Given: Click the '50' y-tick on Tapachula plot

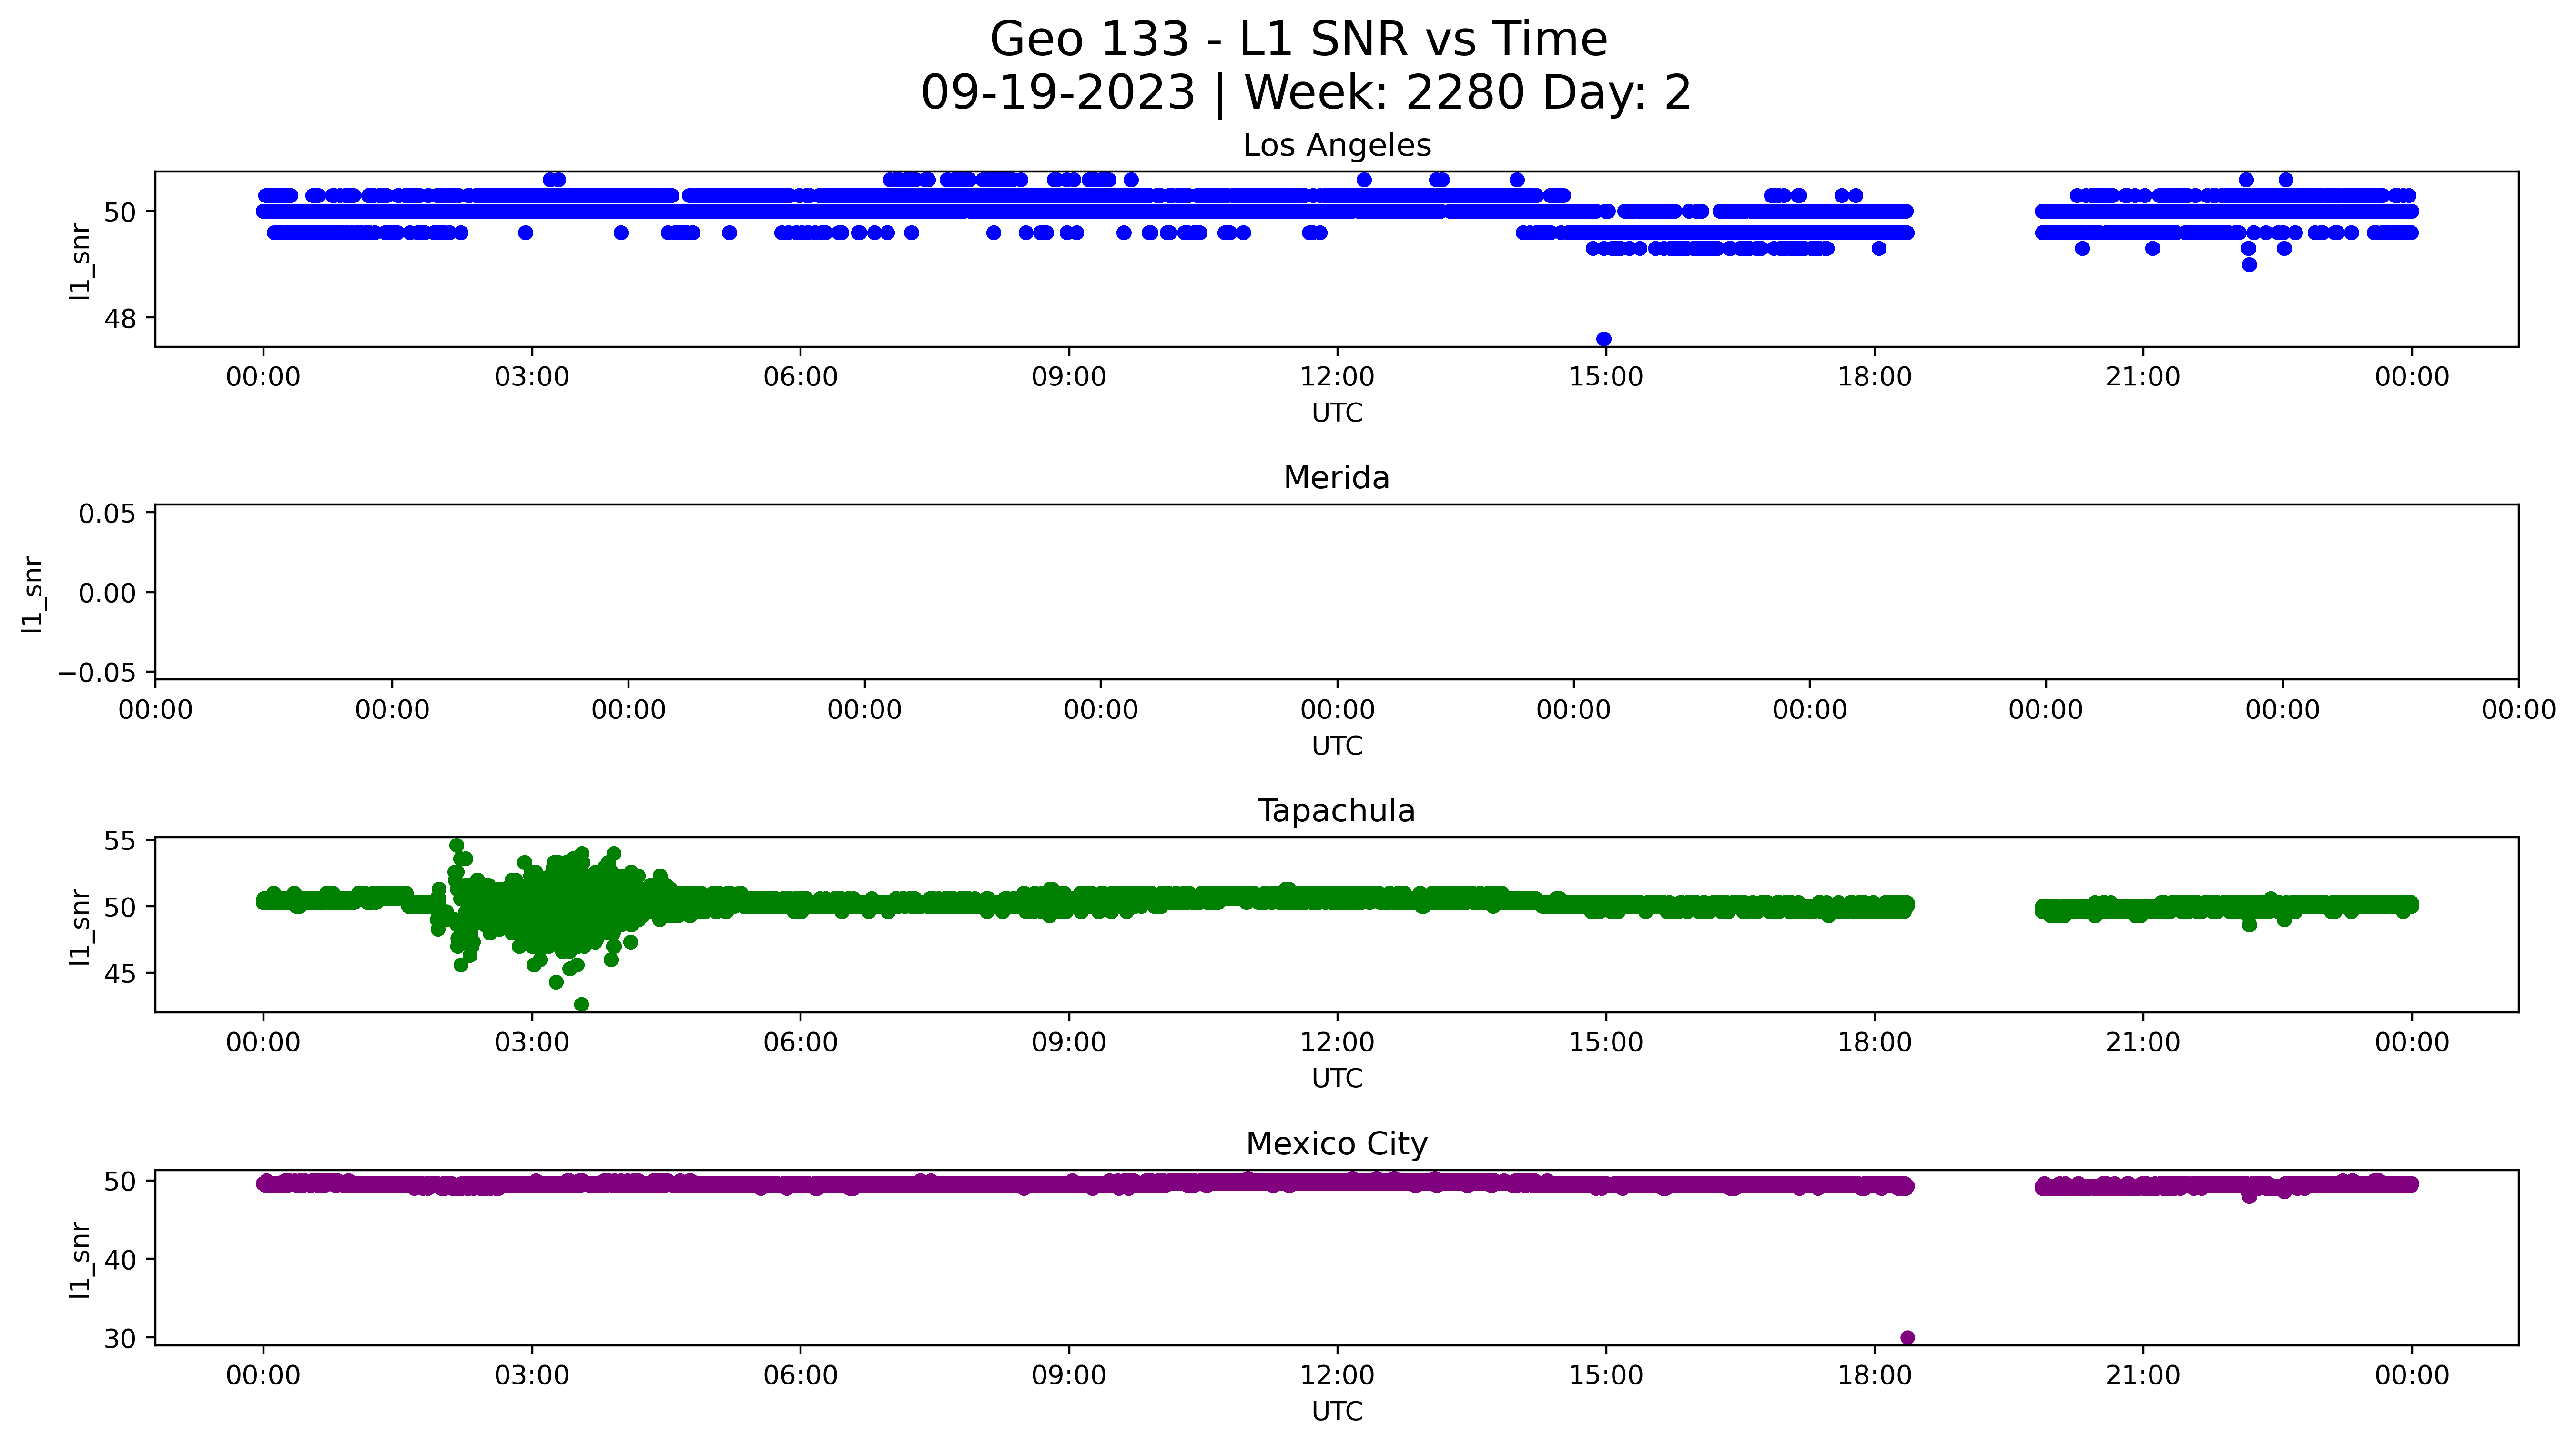Looking at the screenshot, I should point(121,908).
